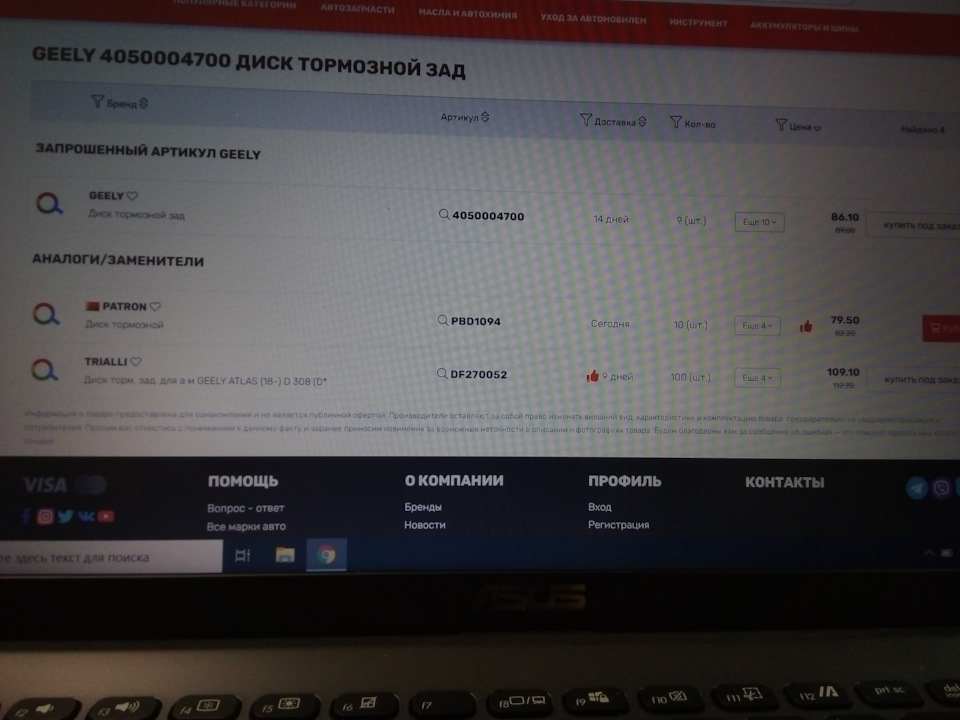Open the Telegram contact icon

[916, 488]
